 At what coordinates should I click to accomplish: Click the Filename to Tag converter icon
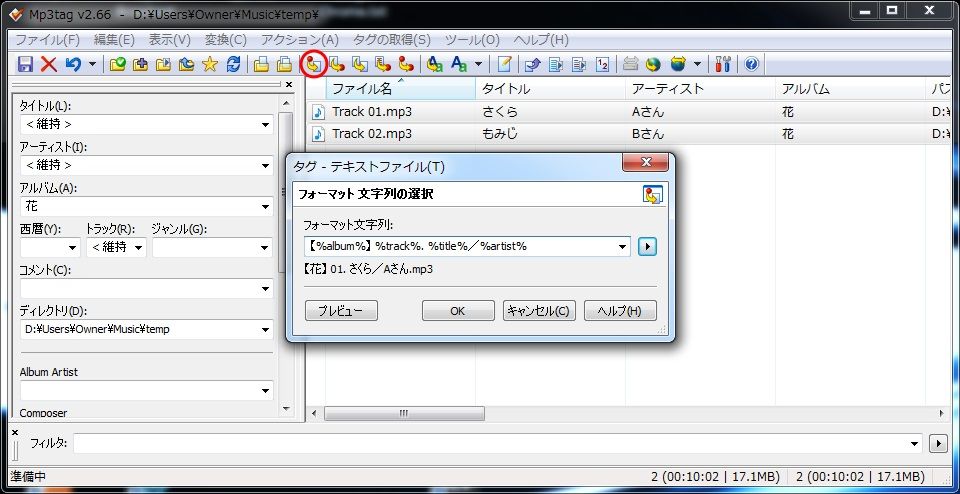tap(336, 64)
